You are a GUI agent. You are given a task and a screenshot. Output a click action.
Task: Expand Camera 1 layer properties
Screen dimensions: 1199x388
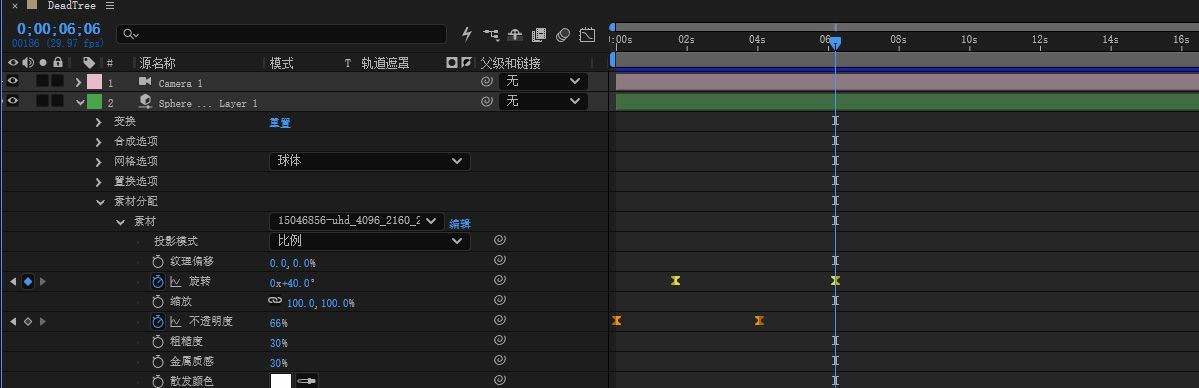79,82
